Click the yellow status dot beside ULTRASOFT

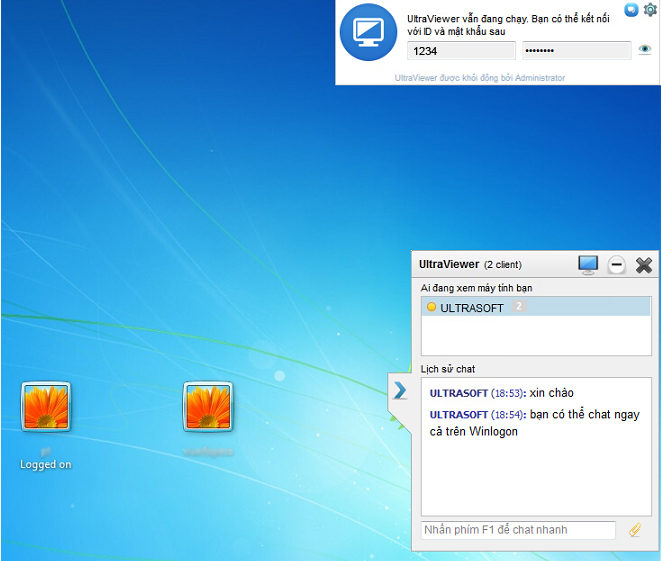tap(431, 306)
